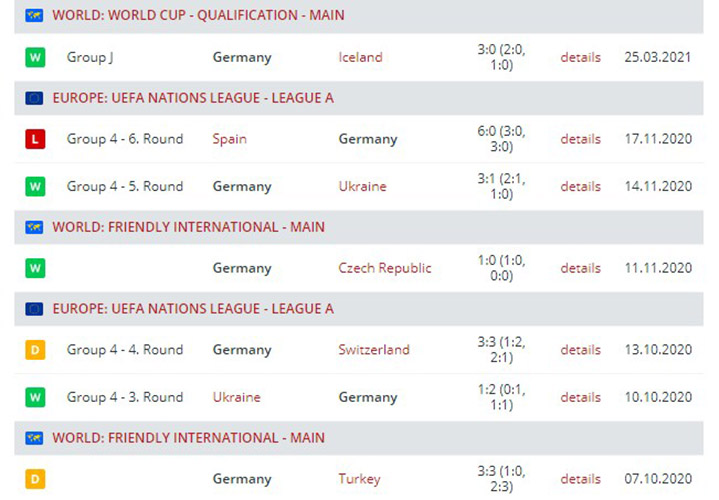Viewport: 719px width, 500px height.
Task: Open details for the Spain–Germany 6:0 match
Action: click(x=580, y=139)
